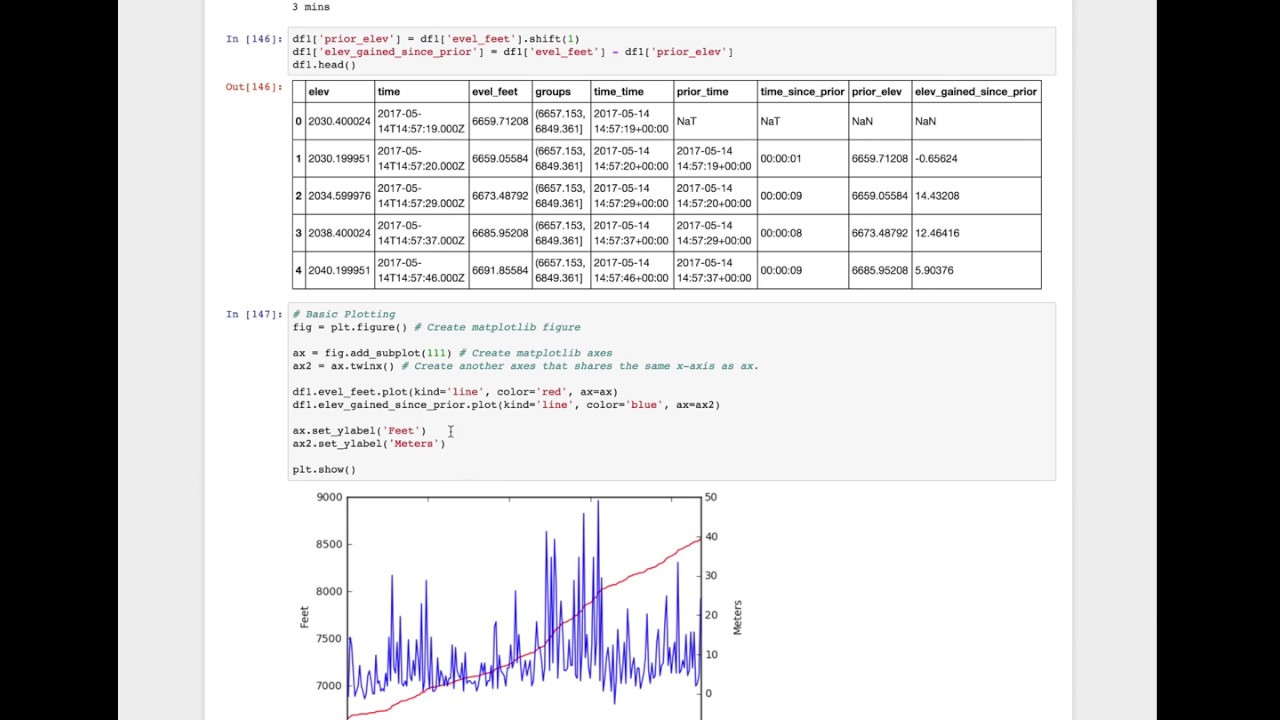Screen dimensions: 1280x720
Task: Click time_since_prior value 00:00:08
Action: tap(781, 233)
